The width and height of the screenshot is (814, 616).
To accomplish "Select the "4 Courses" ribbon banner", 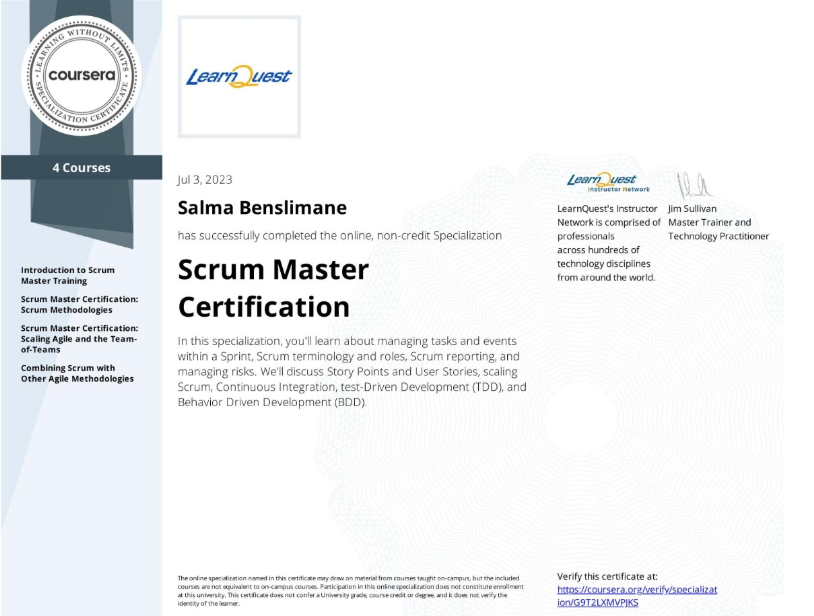I will [x=81, y=167].
